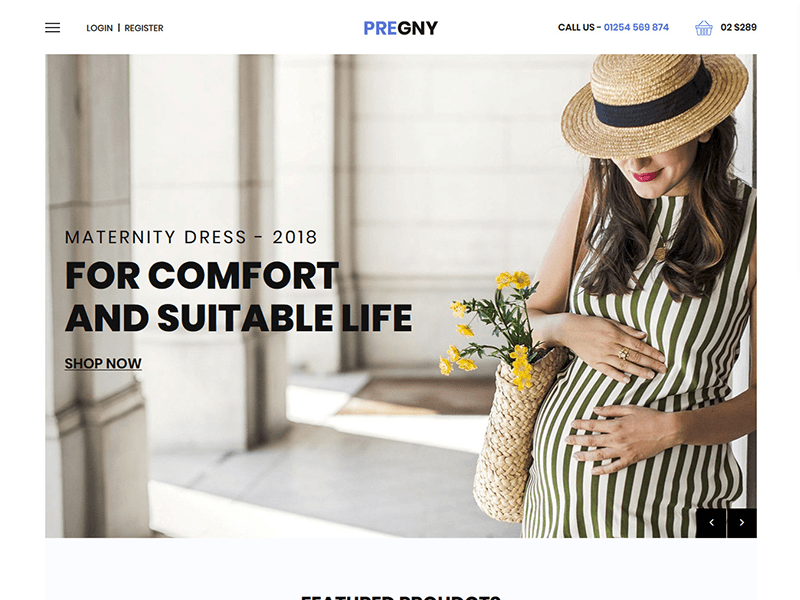The width and height of the screenshot is (800, 600).
Task: Go to previous slide arrow
Action: (711, 522)
